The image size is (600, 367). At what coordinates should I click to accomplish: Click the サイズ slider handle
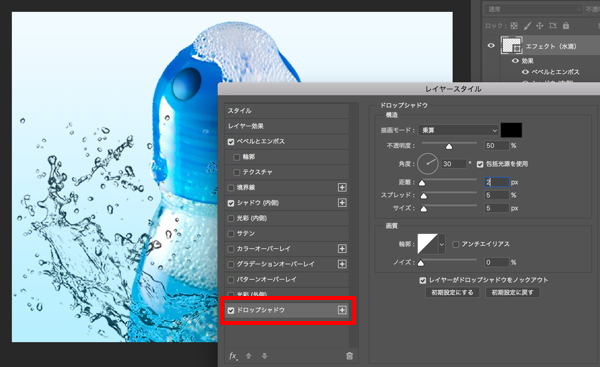[424, 209]
